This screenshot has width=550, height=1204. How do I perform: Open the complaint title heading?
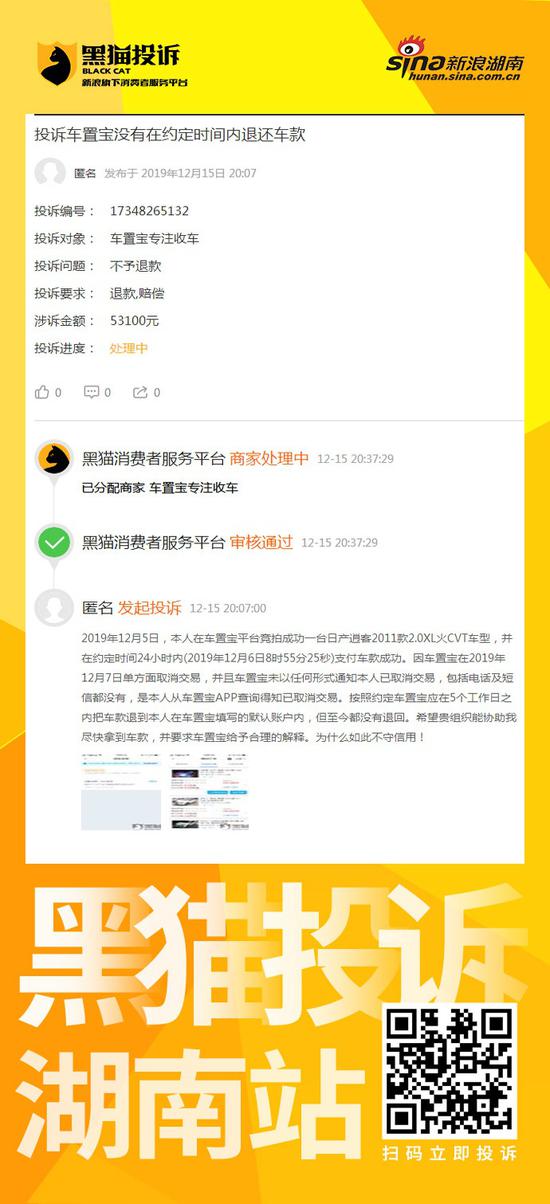pyautogui.click(x=170, y=134)
